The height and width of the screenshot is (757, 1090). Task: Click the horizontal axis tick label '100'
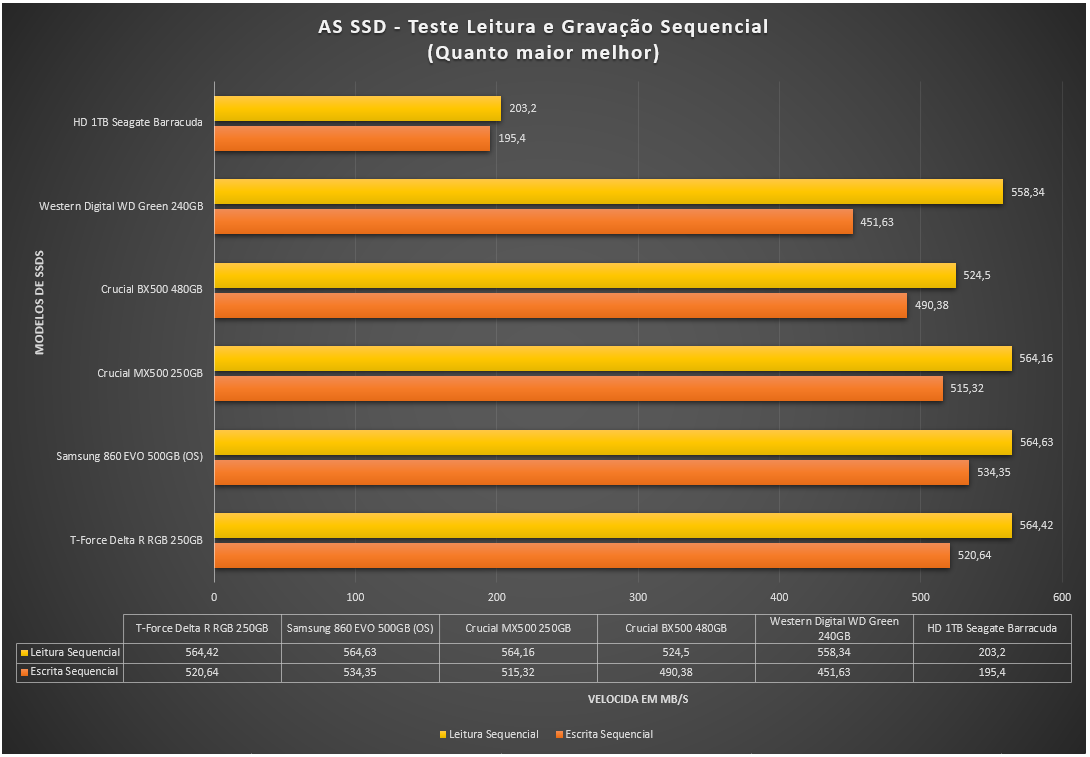[x=355, y=597]
